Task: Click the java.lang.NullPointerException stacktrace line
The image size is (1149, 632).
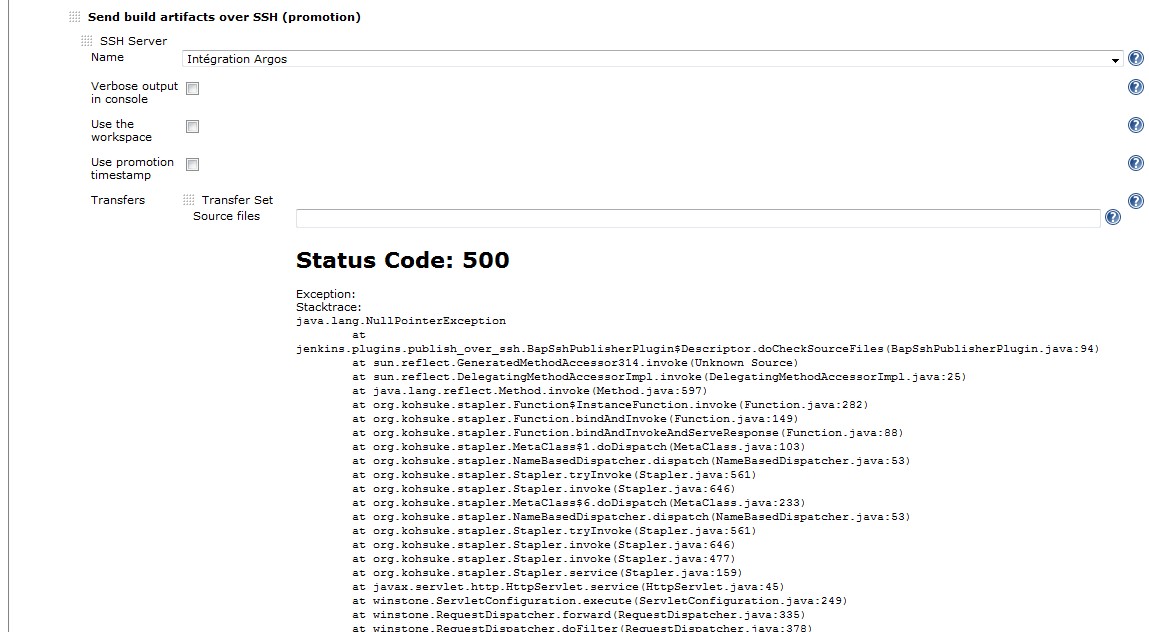Action: pos(401,321)
